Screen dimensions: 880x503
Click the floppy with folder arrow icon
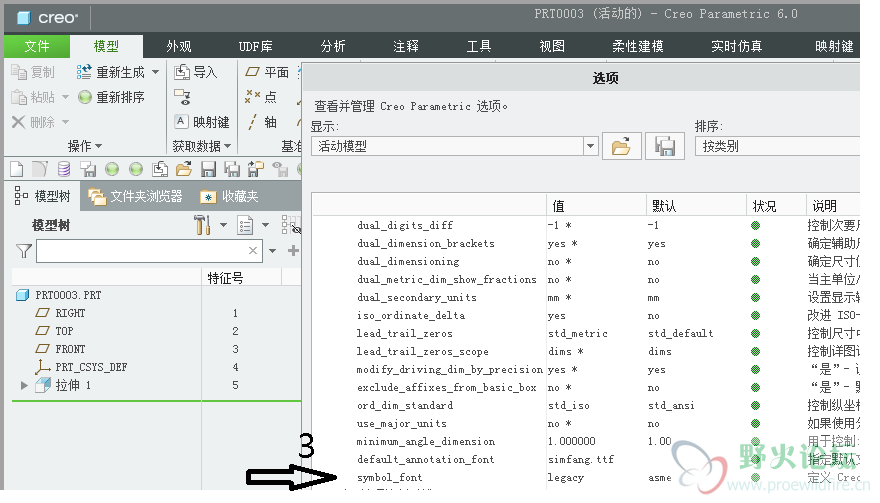[x=256, y=168]
